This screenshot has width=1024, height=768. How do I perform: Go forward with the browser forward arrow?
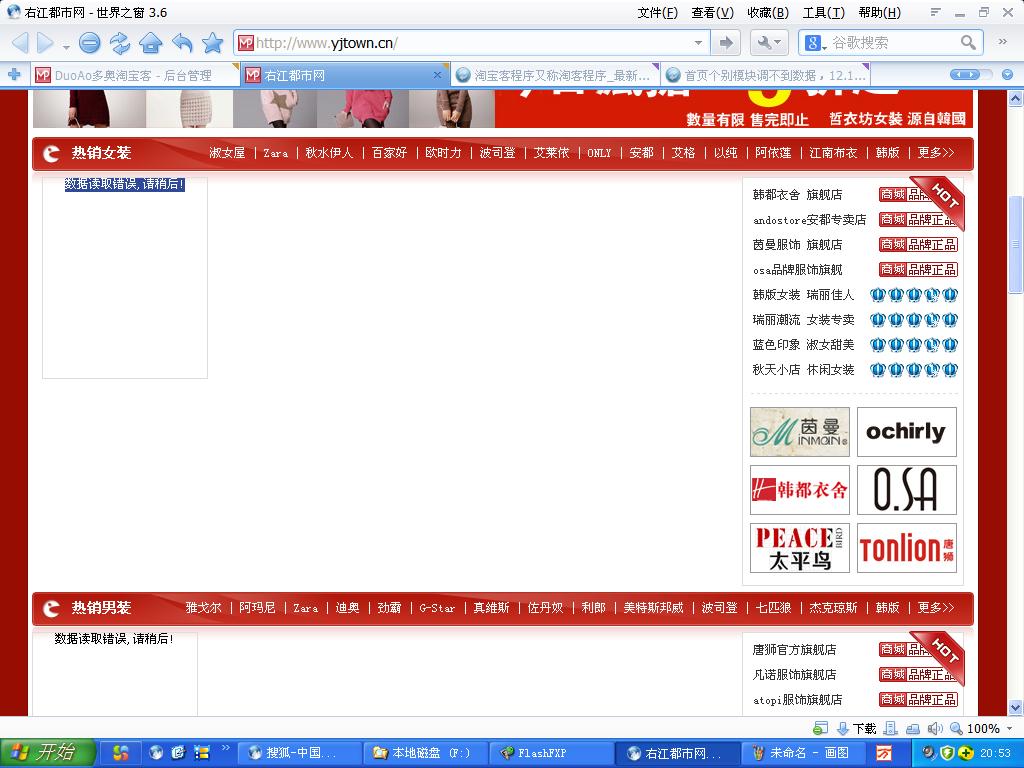pyautogui.click(x=46, y=43)
